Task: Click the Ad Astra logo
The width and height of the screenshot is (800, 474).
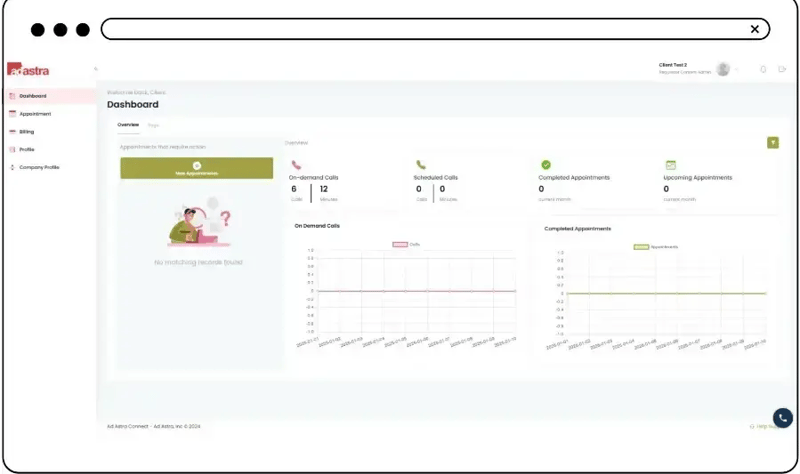Action: click(28, 70)
